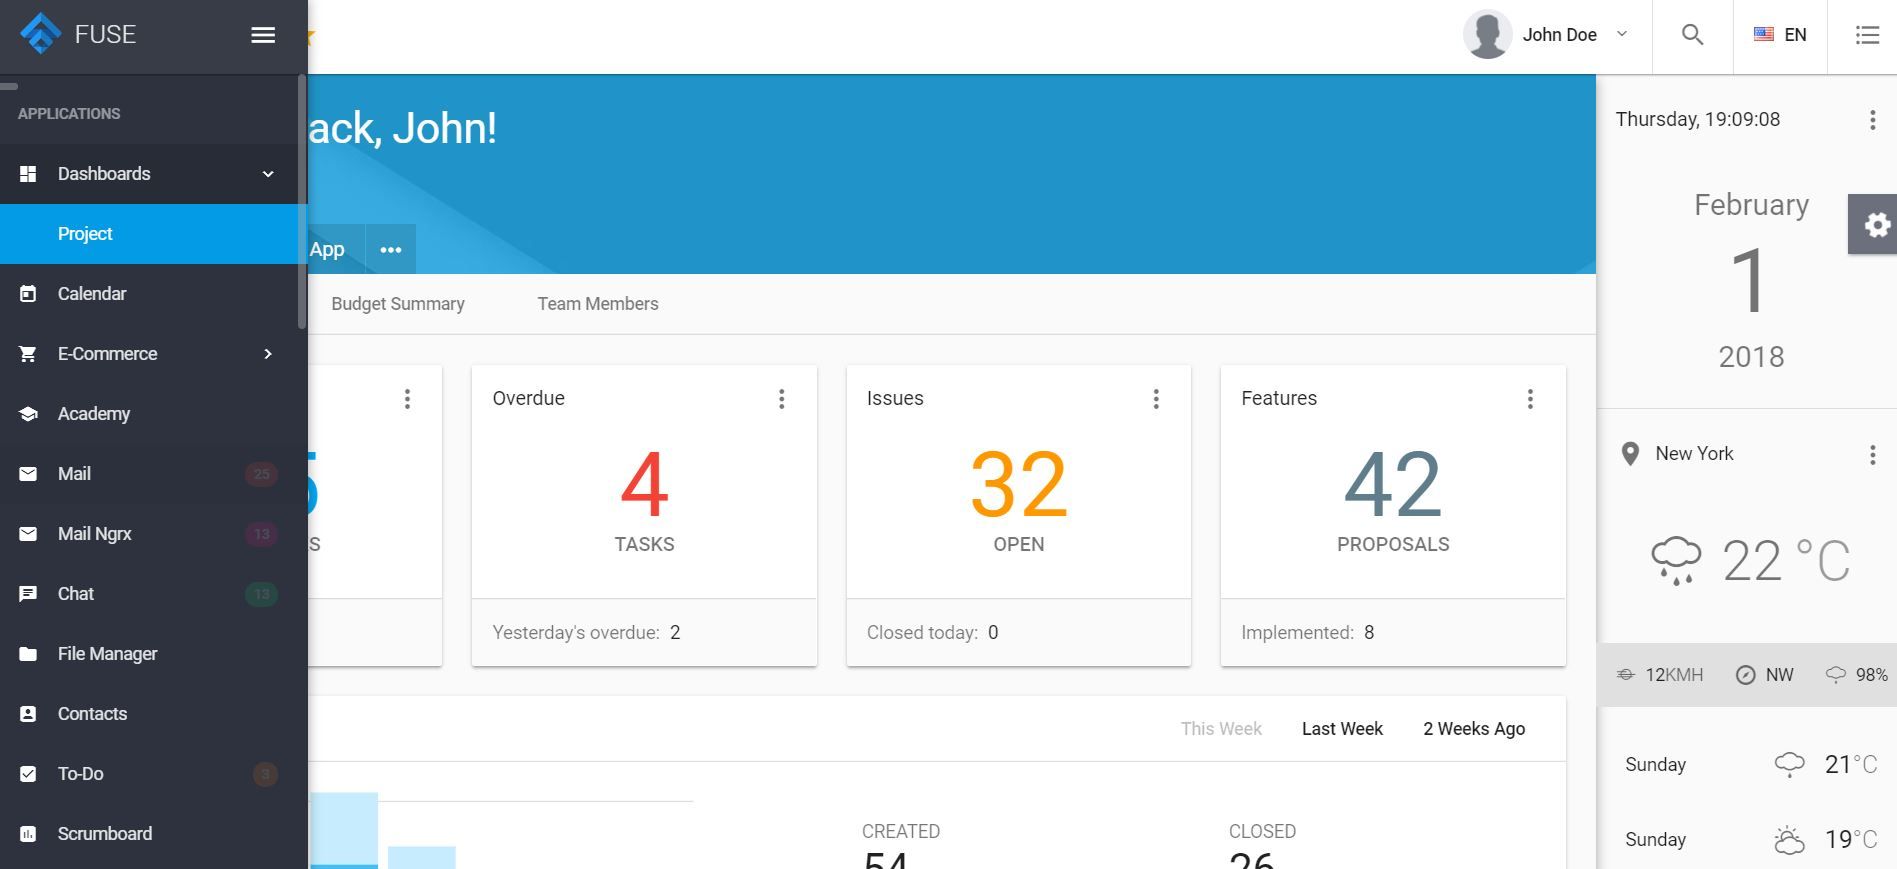
Task: Open Calendar from the sidebar
Action: pos(154,294)
